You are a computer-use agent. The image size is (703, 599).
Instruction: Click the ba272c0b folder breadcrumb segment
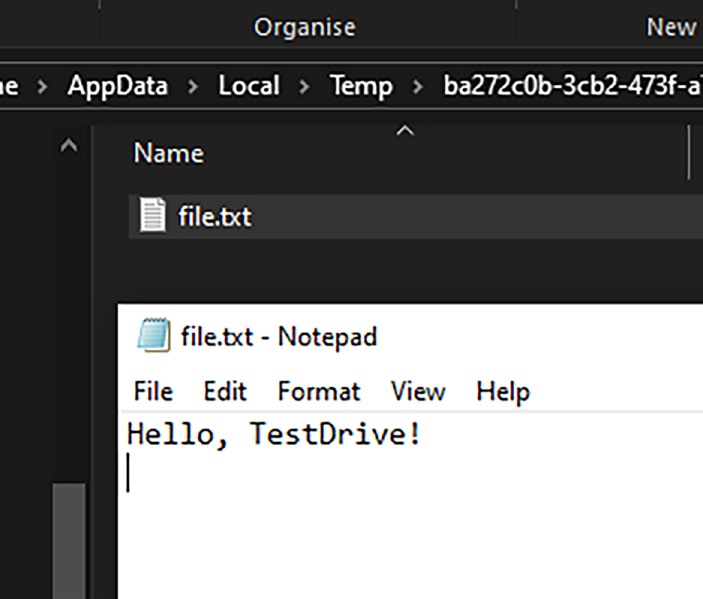570,86
